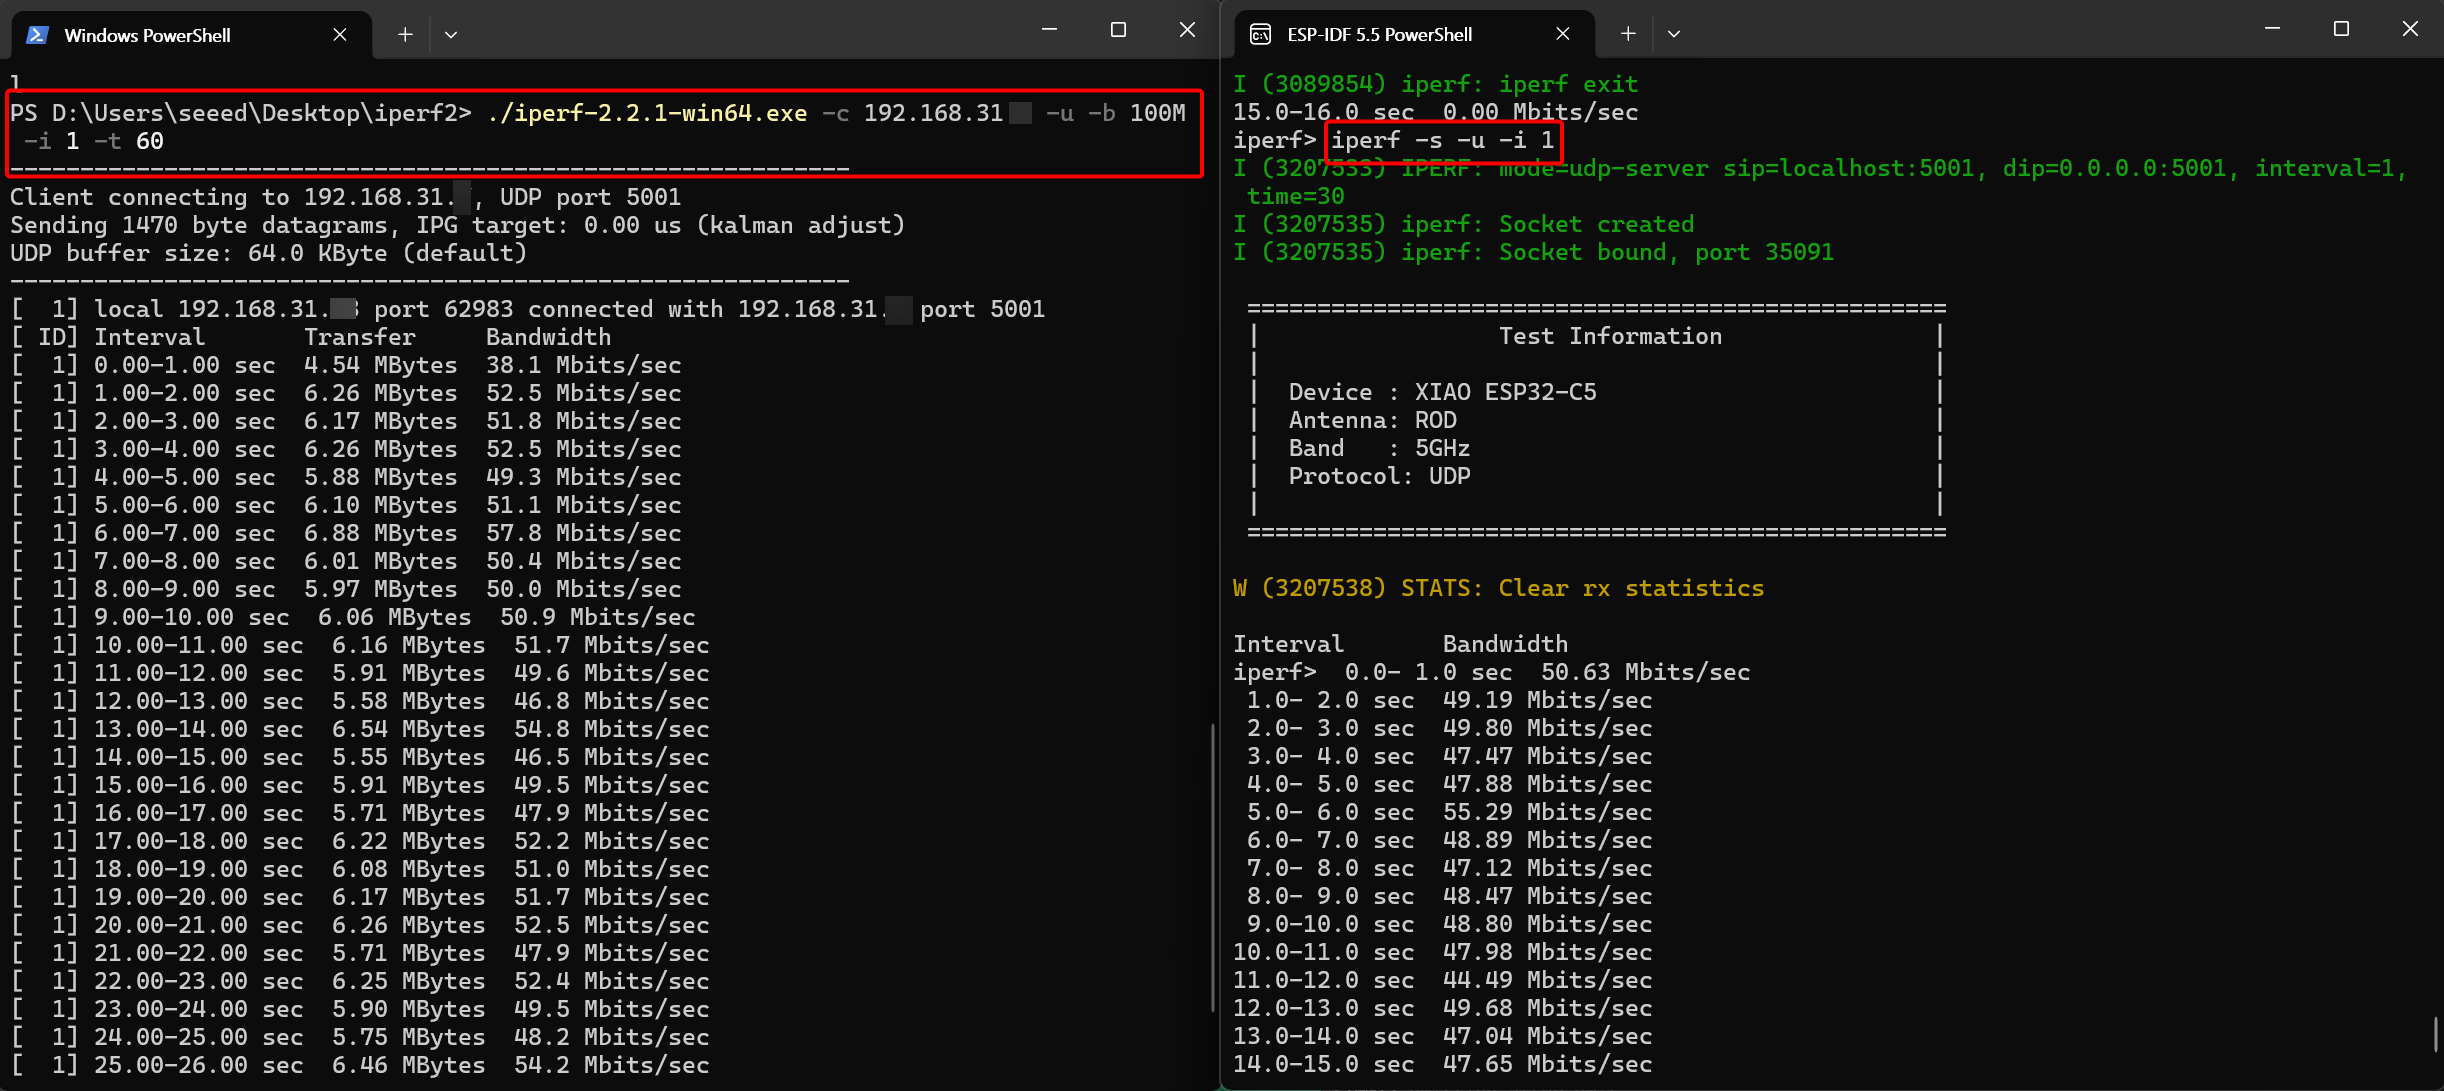The height and width of the screenshot is (1091, 2444).
Task: Close the left Windows PowerShell window
Action: 1187,30
